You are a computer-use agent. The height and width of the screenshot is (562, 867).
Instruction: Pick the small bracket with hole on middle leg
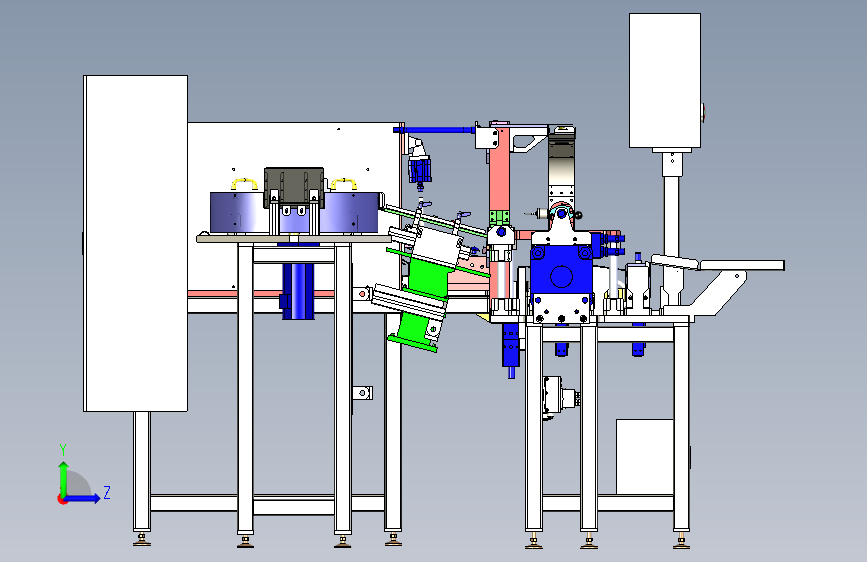tap(362, 393)
